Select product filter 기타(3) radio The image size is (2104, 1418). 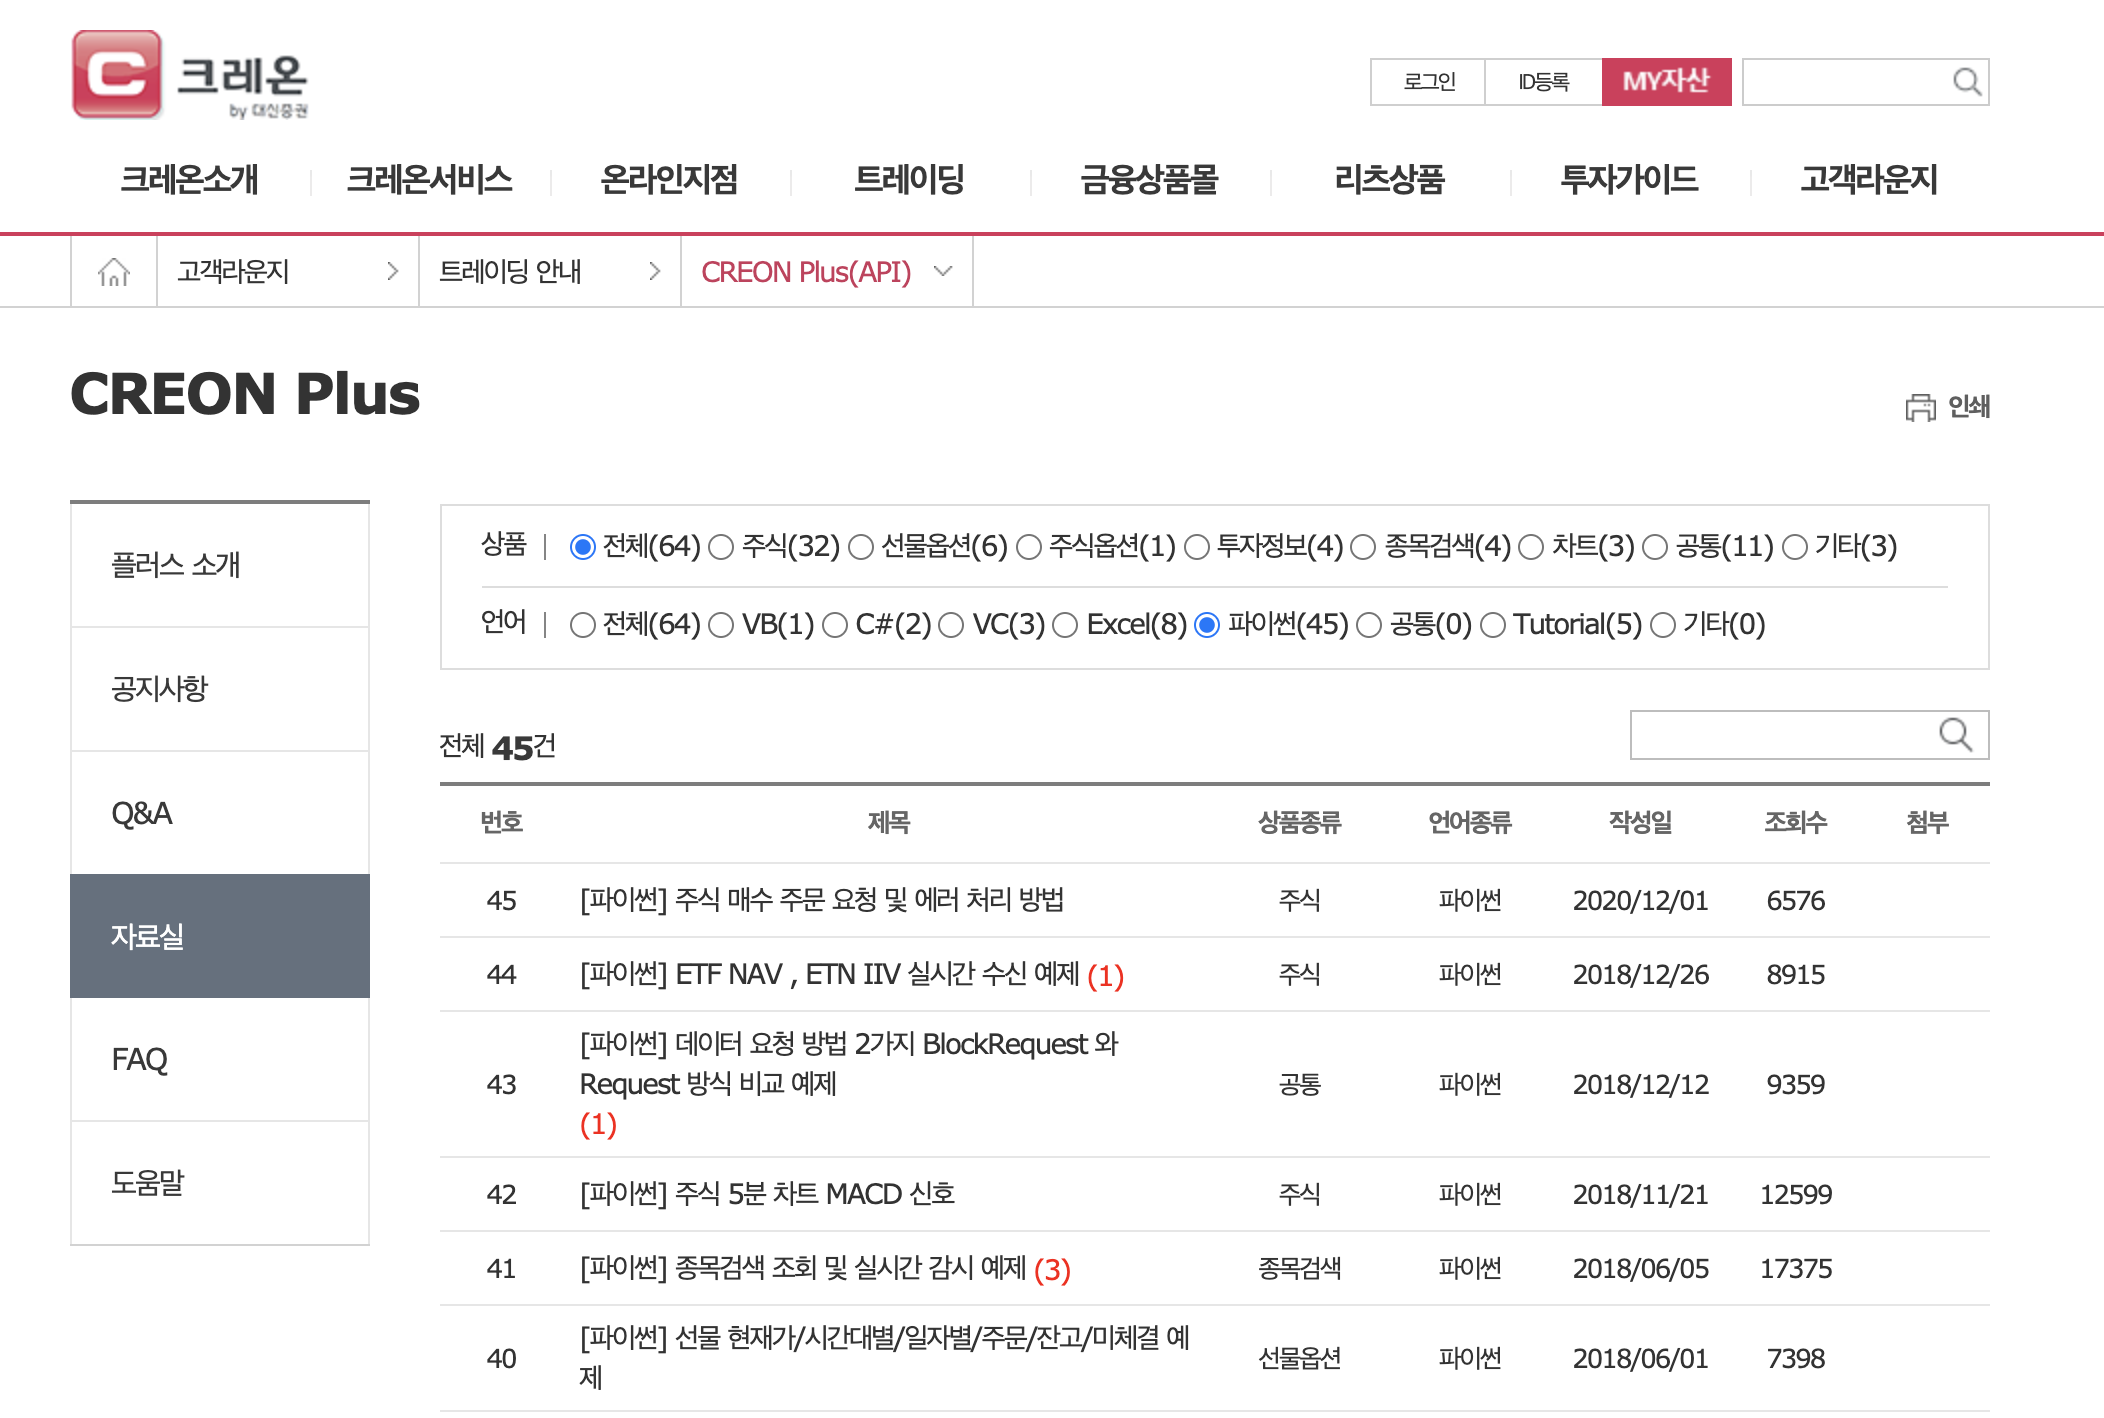[1795, 547]
